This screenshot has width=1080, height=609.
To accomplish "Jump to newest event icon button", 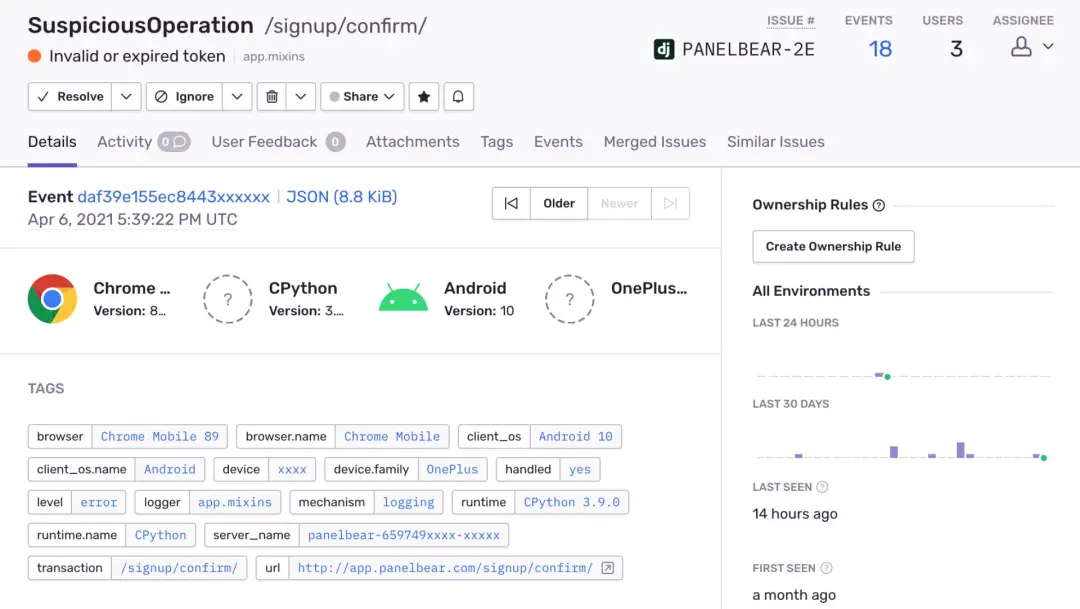I will (670, 203).
